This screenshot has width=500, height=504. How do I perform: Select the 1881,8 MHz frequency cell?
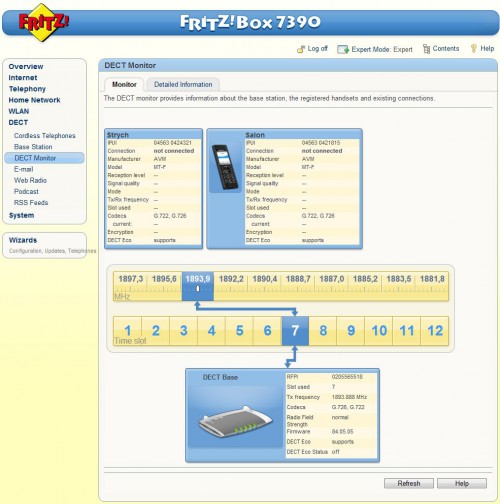432,286
